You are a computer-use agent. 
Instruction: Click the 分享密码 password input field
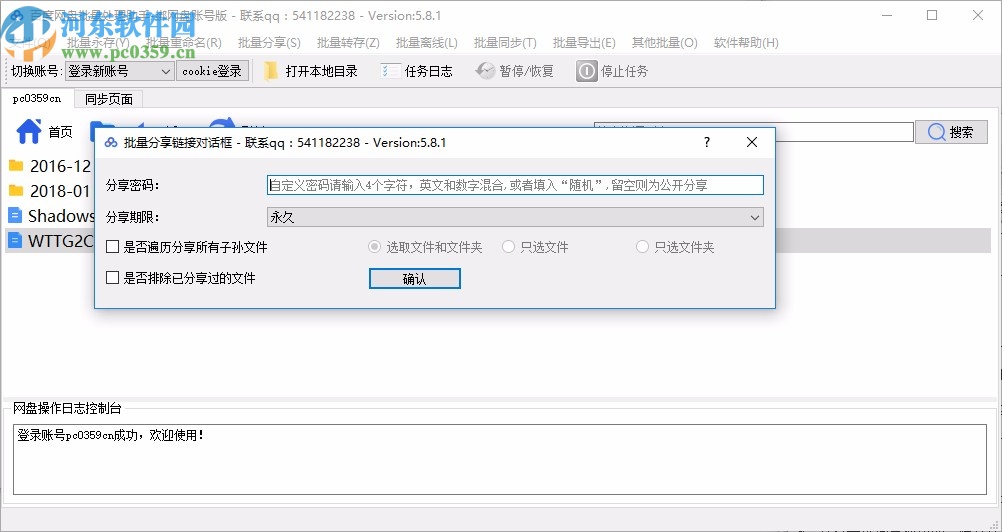click(x=515, y=185)
